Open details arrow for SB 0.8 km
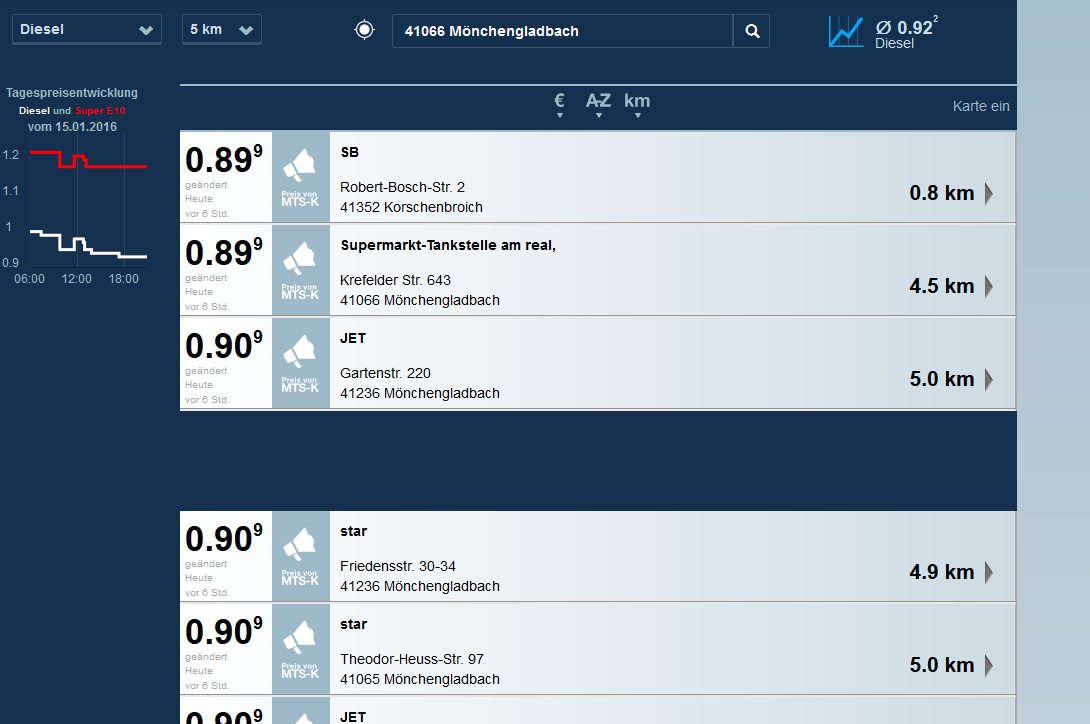The image size is (1090, 724). point(989,193)
